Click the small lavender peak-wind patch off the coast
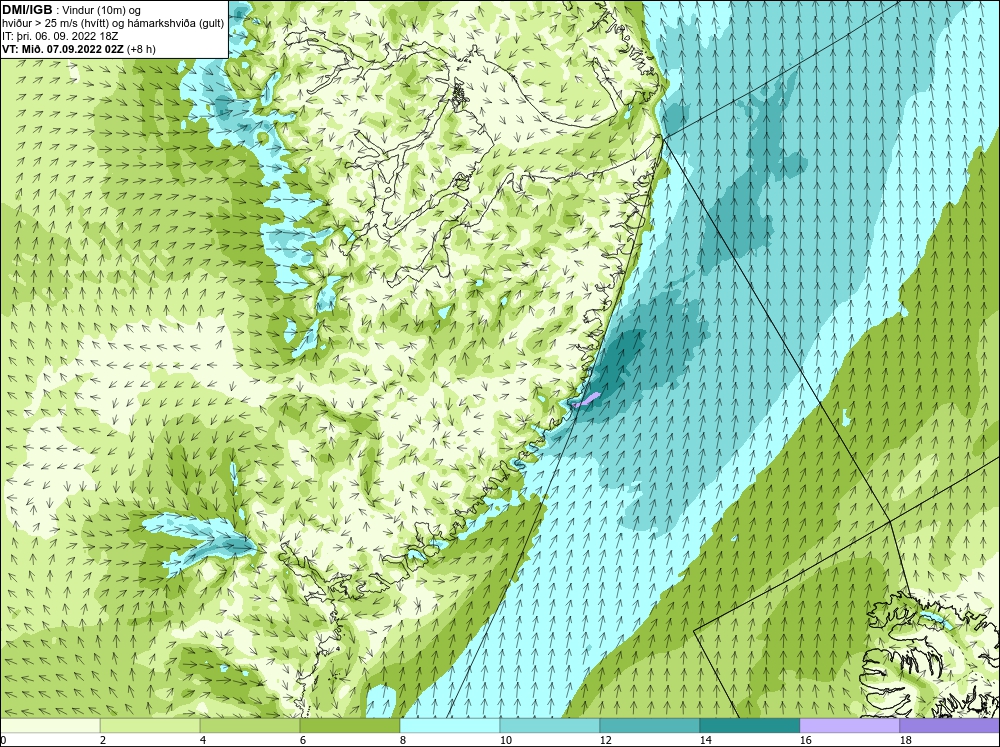The image size is (1000, 747). pyautogui.click(x=586, y=400)
